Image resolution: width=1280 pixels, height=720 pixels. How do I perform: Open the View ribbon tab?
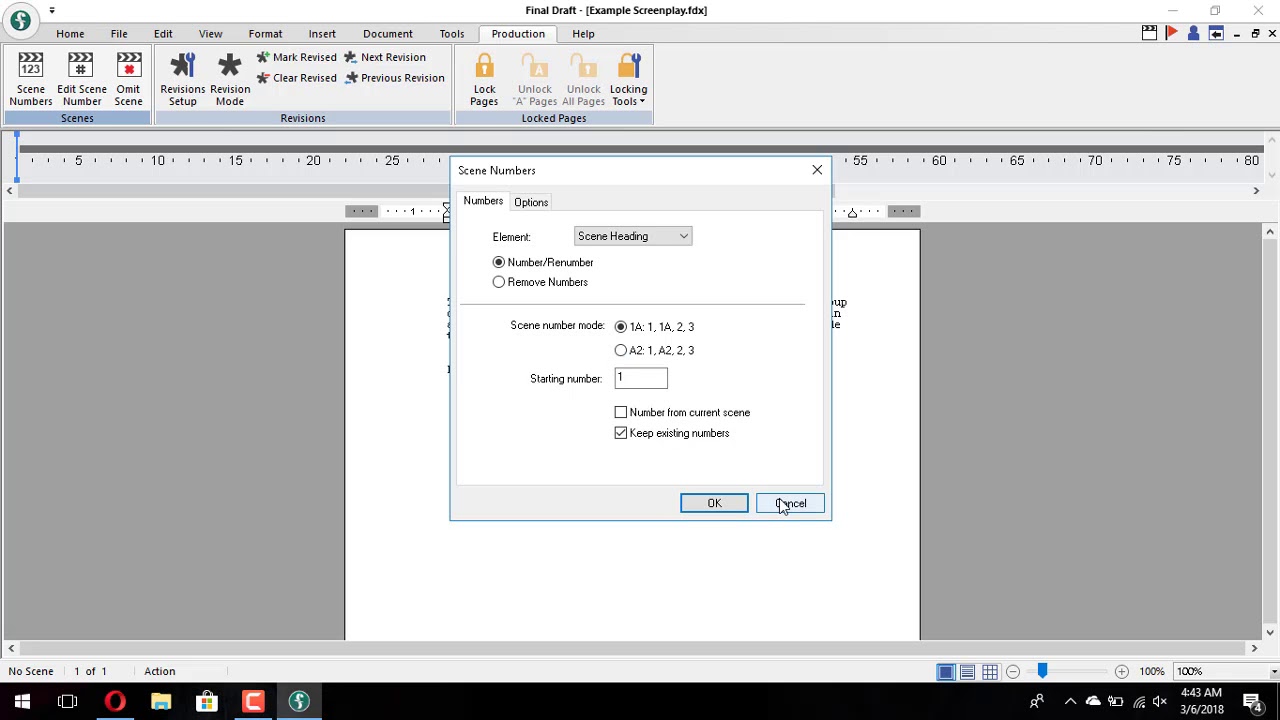pyautogui.click(x=210, y=34)
